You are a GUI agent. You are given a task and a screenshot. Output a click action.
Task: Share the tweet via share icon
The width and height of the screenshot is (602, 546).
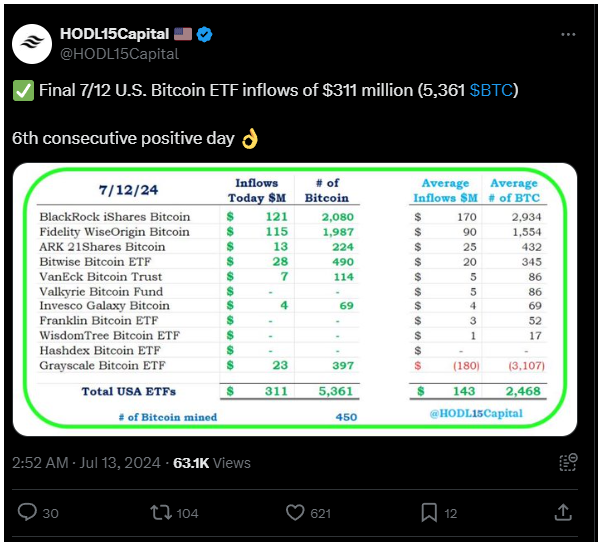coord(563,512)
